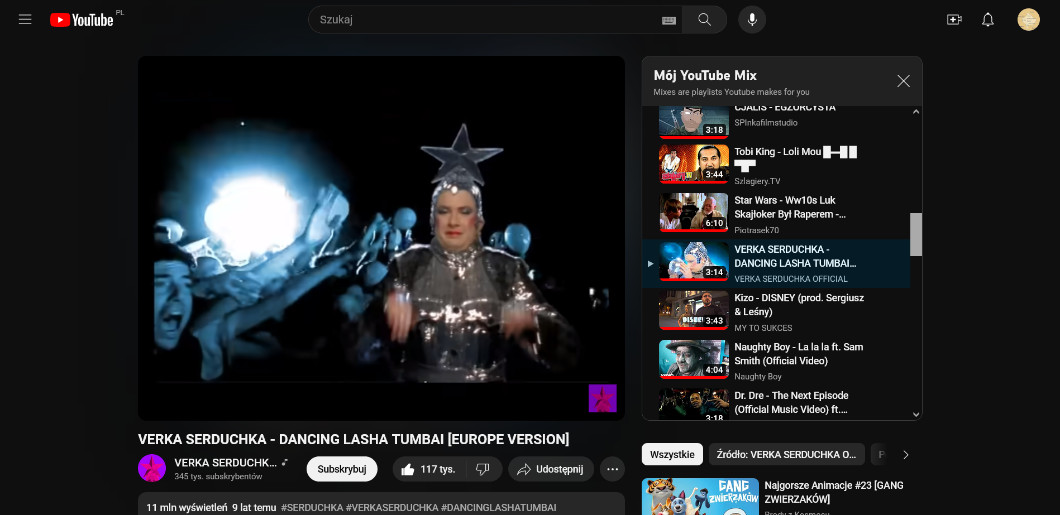Image resolution: width=1060 pixels, height=515 pixels.
Task: Open the Create video icon
Action: coord(954,20)
